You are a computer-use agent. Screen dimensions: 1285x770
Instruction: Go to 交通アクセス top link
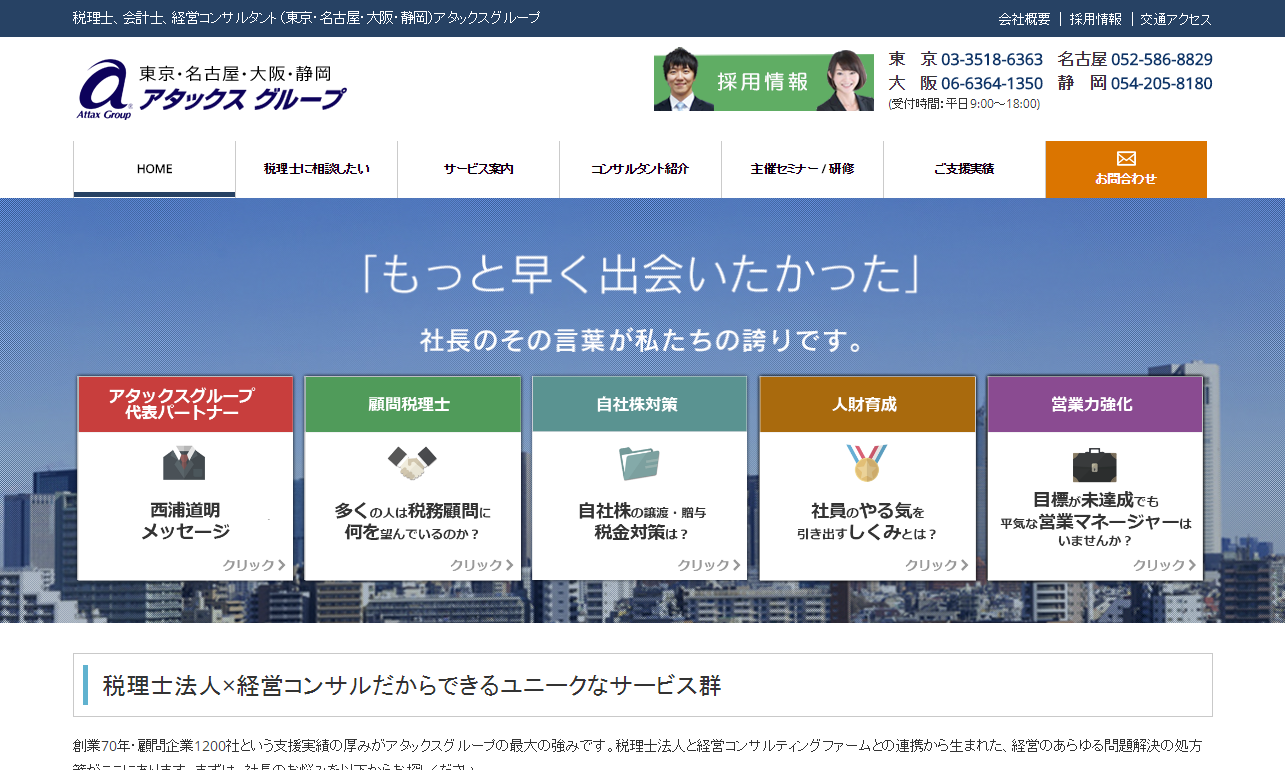[1176, 19]
